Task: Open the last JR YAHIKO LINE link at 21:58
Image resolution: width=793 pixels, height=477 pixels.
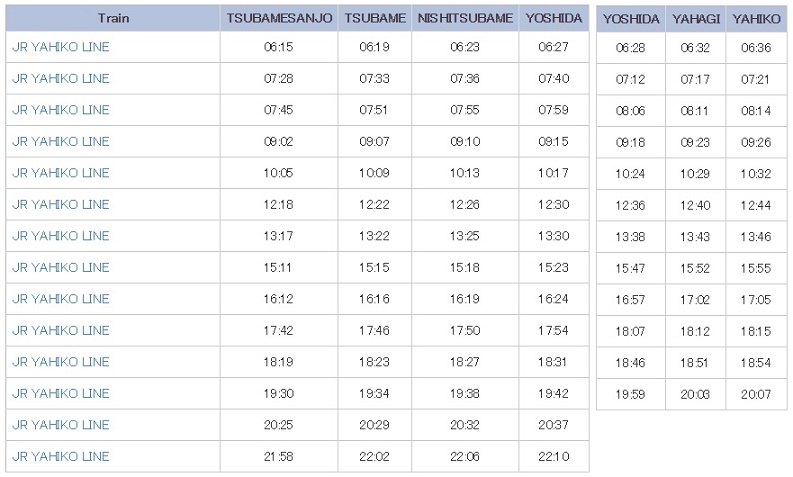Action: click(x=60, y=457)
